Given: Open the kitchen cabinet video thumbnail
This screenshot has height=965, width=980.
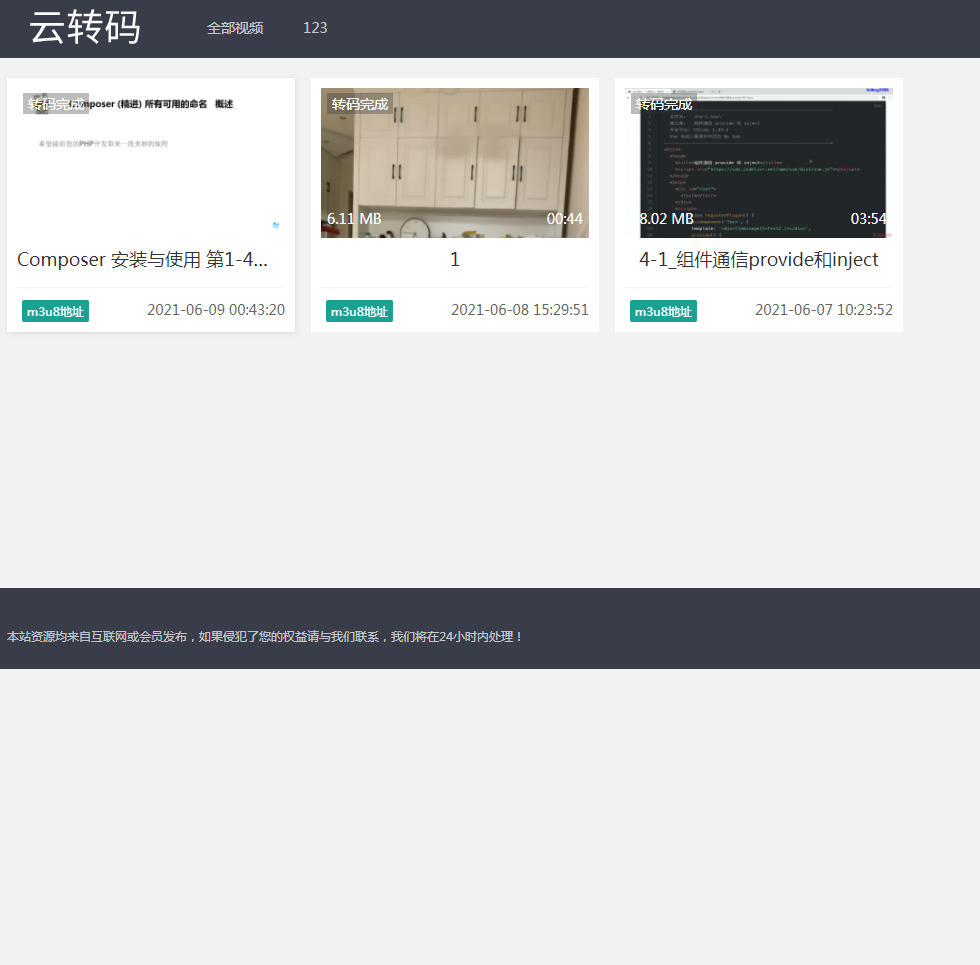Looking at the screenshot, I should click(454, 162).
